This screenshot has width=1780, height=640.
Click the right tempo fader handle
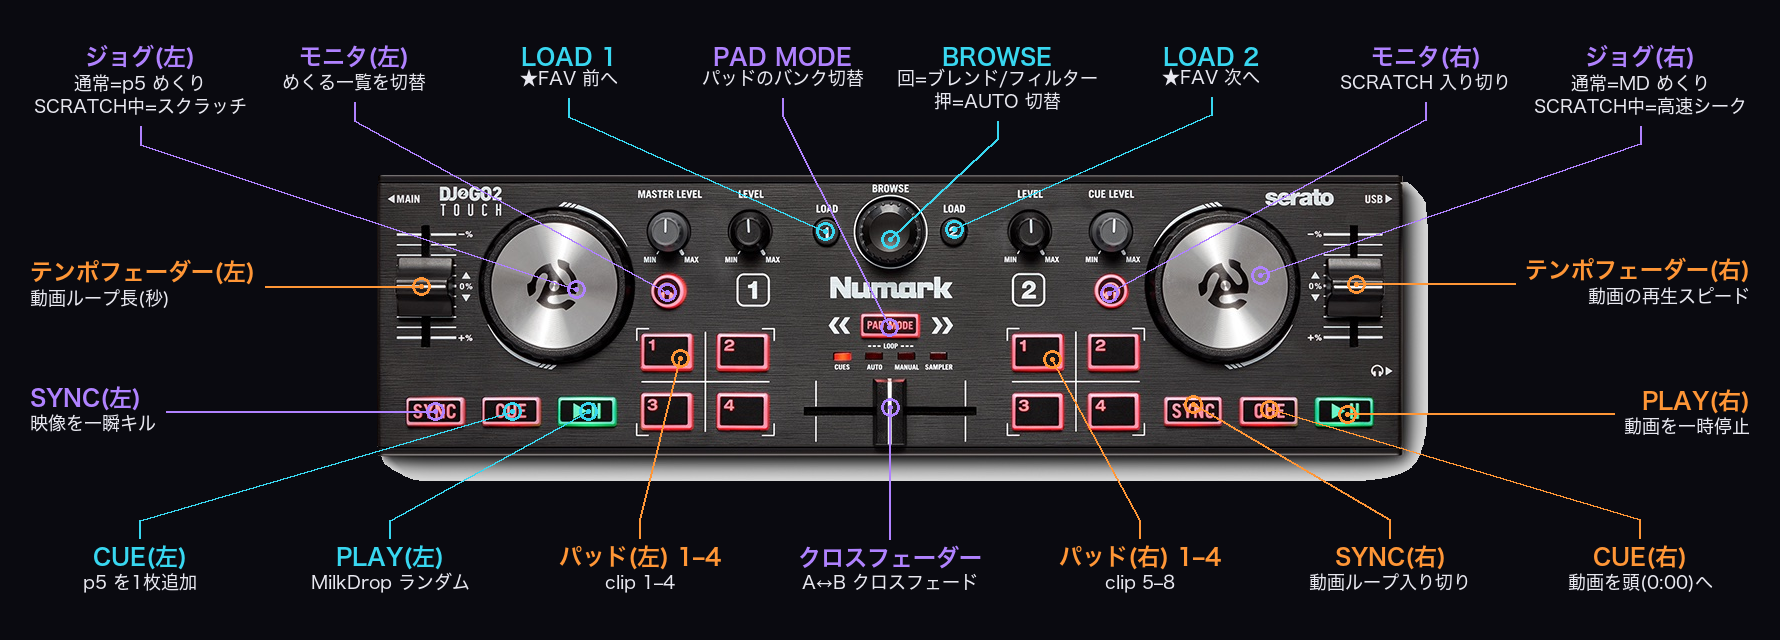(x=1354, y=287)
